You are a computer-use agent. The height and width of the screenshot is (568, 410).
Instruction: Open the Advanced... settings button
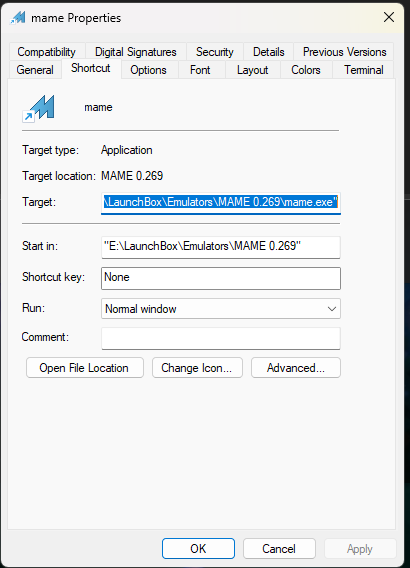click(x=296, y=368)
